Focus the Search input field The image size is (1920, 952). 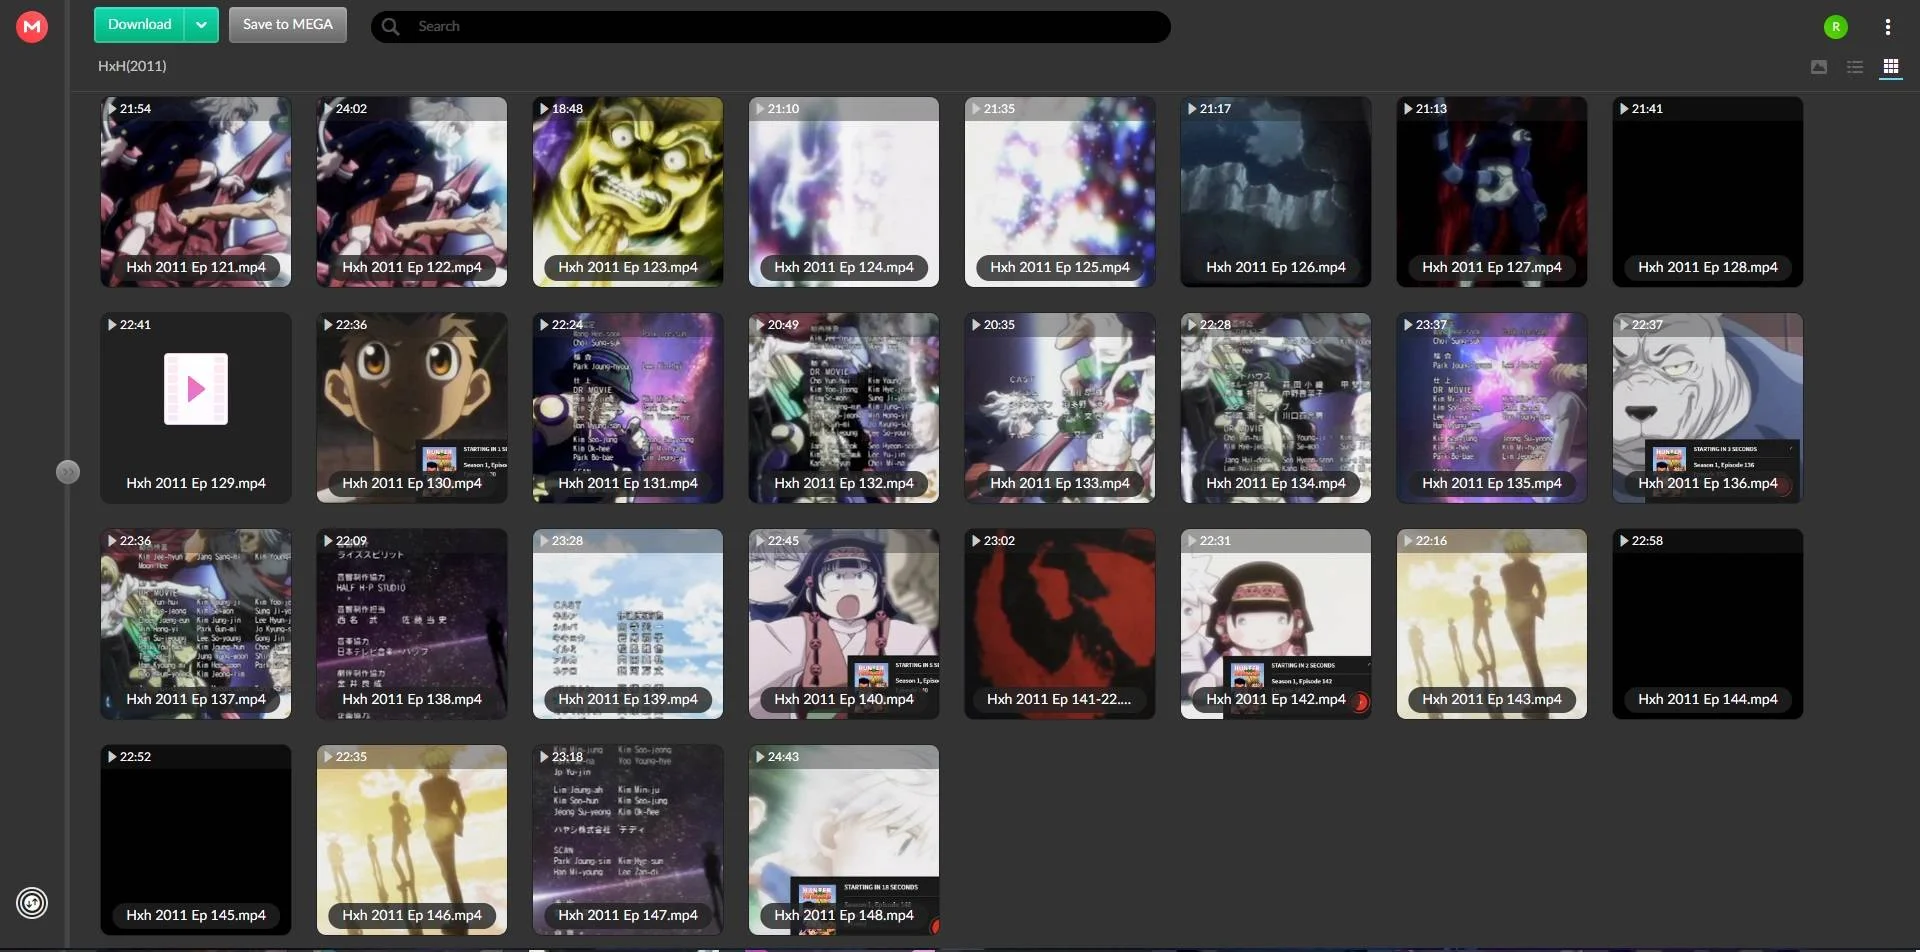click(x=770, y=27)
